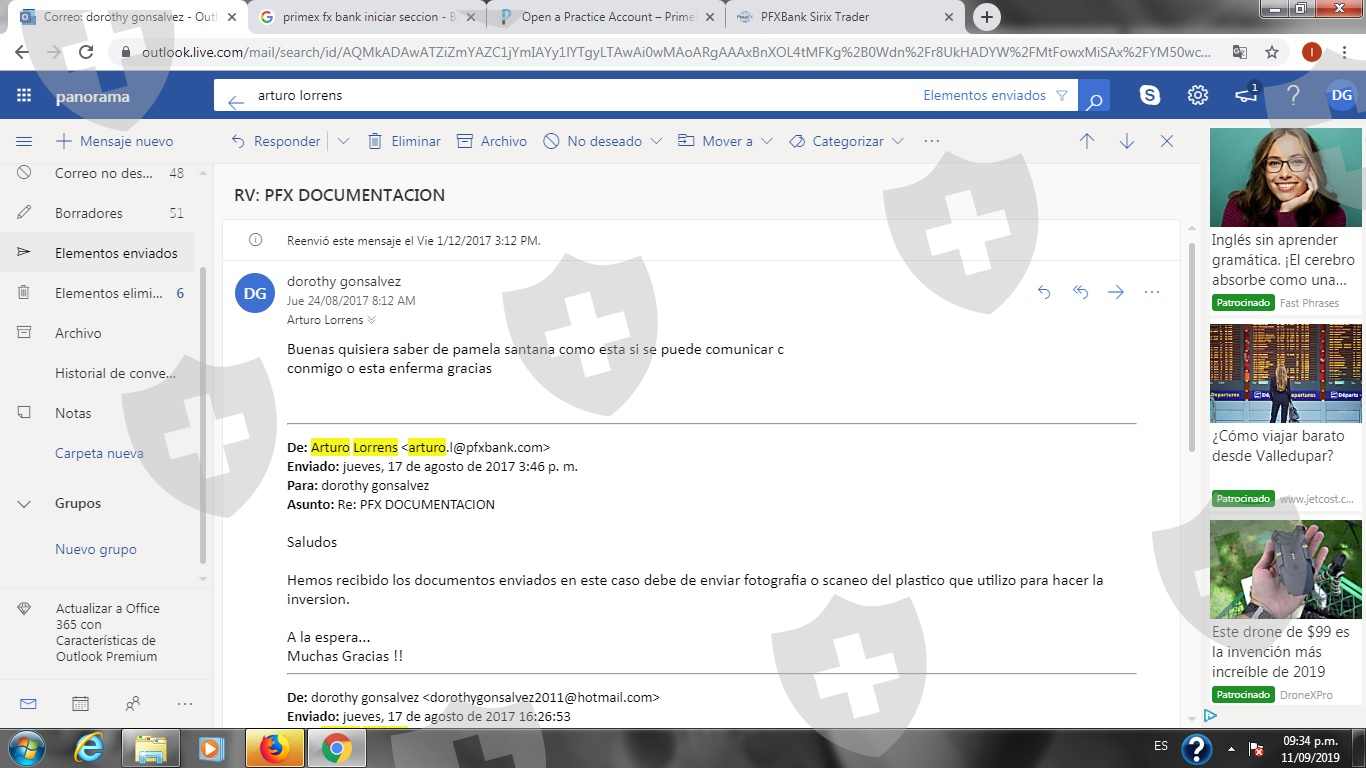Open the drone de $99 ad image
1366x768 pixels.
point(1285,569)
